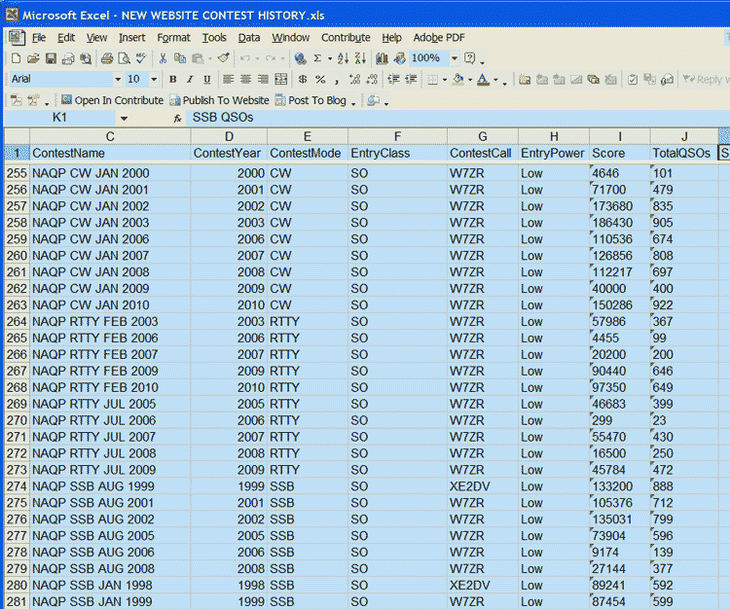Click the Sort Ascending icon
Image resolution: width=730 pixels, height=609 pixels.
coord(343,59)
